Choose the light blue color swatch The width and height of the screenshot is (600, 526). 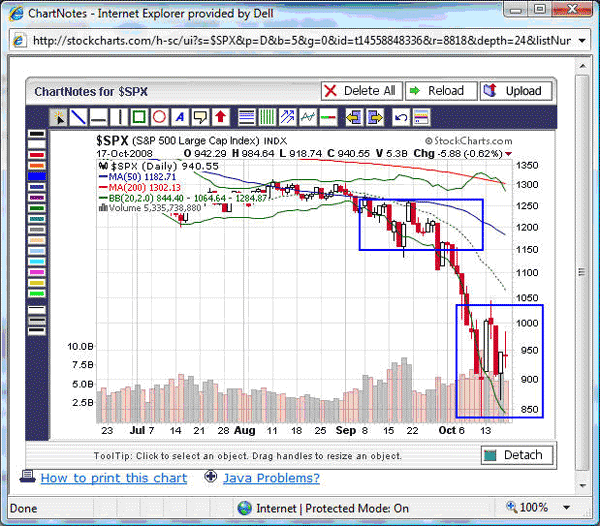[37, 251]
